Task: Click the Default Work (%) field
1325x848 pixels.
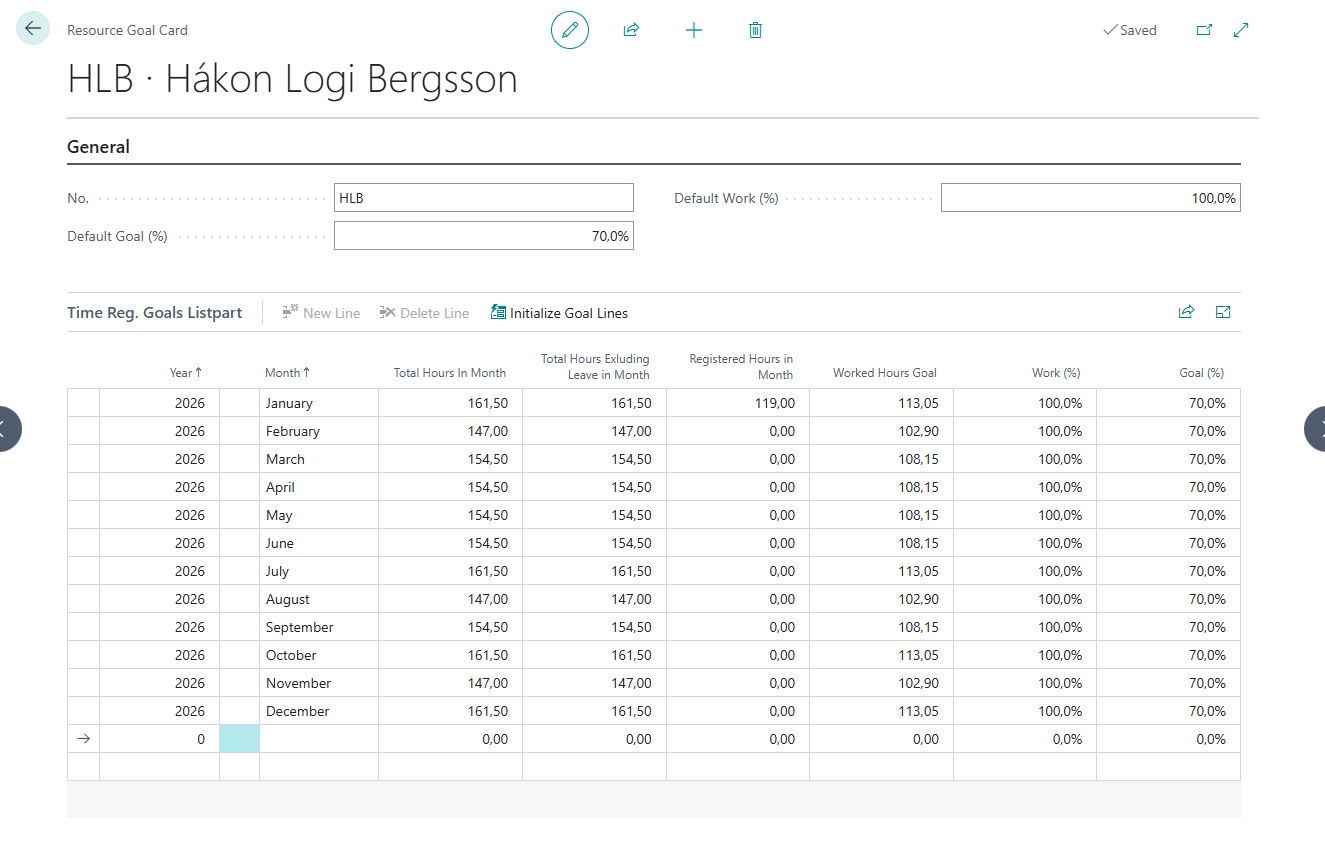Action: pyautogui.click(x=1090, y=198)
